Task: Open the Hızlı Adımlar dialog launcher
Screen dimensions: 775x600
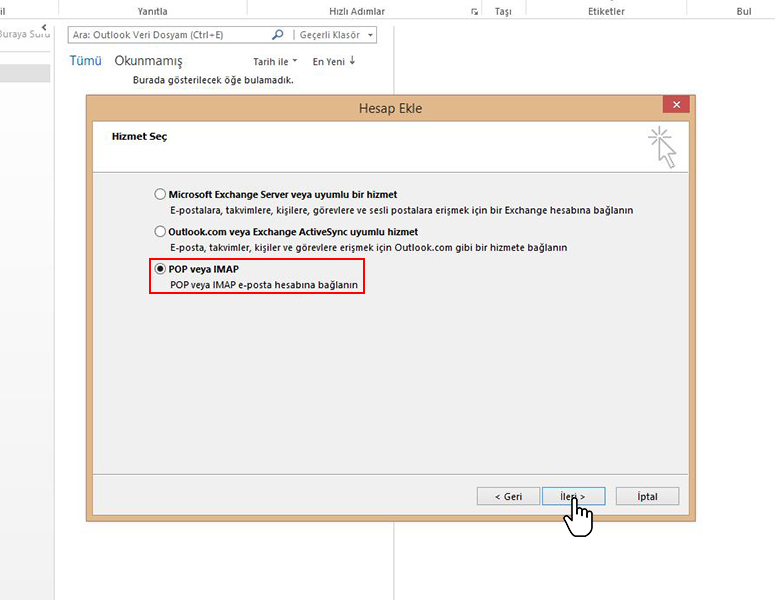Action: 474,12
